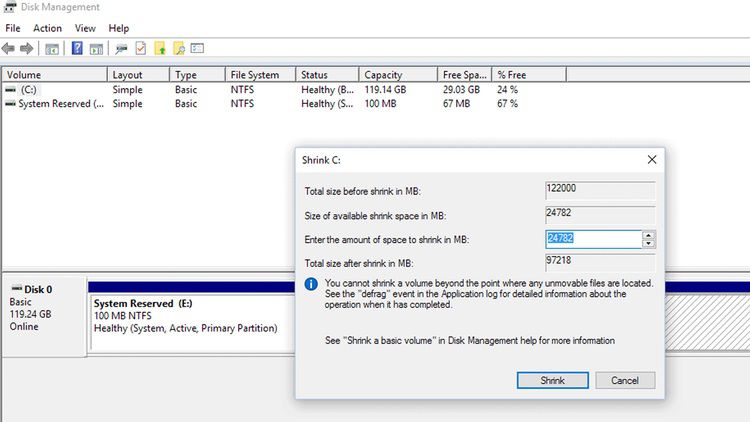Click the Connect/Refresh disk toolbar icon

click(122, 48)
